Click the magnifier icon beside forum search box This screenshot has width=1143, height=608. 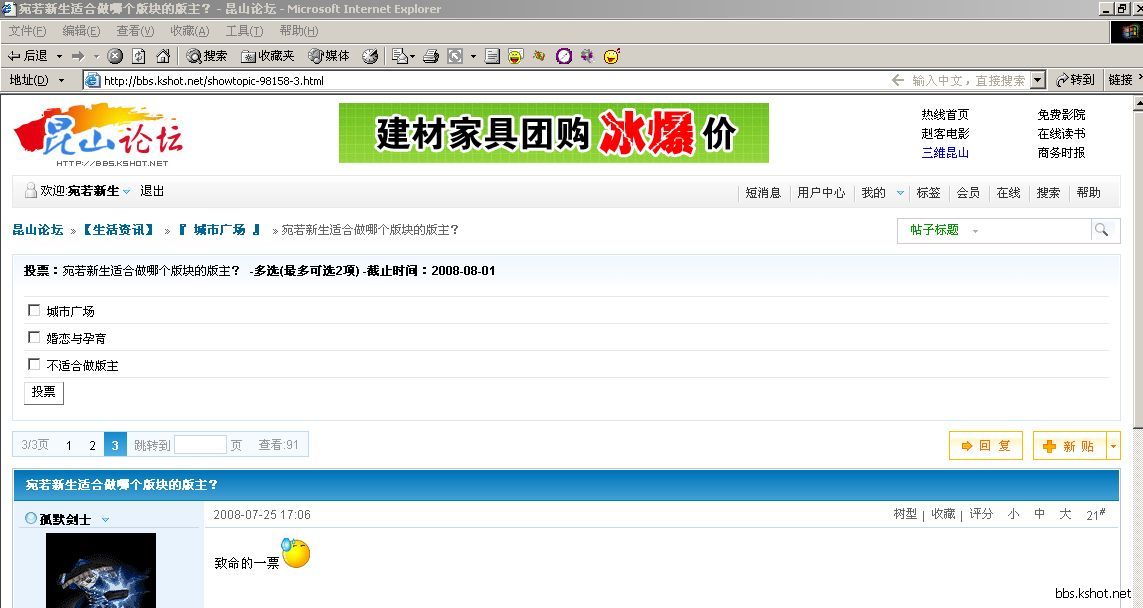[1101, 230]
